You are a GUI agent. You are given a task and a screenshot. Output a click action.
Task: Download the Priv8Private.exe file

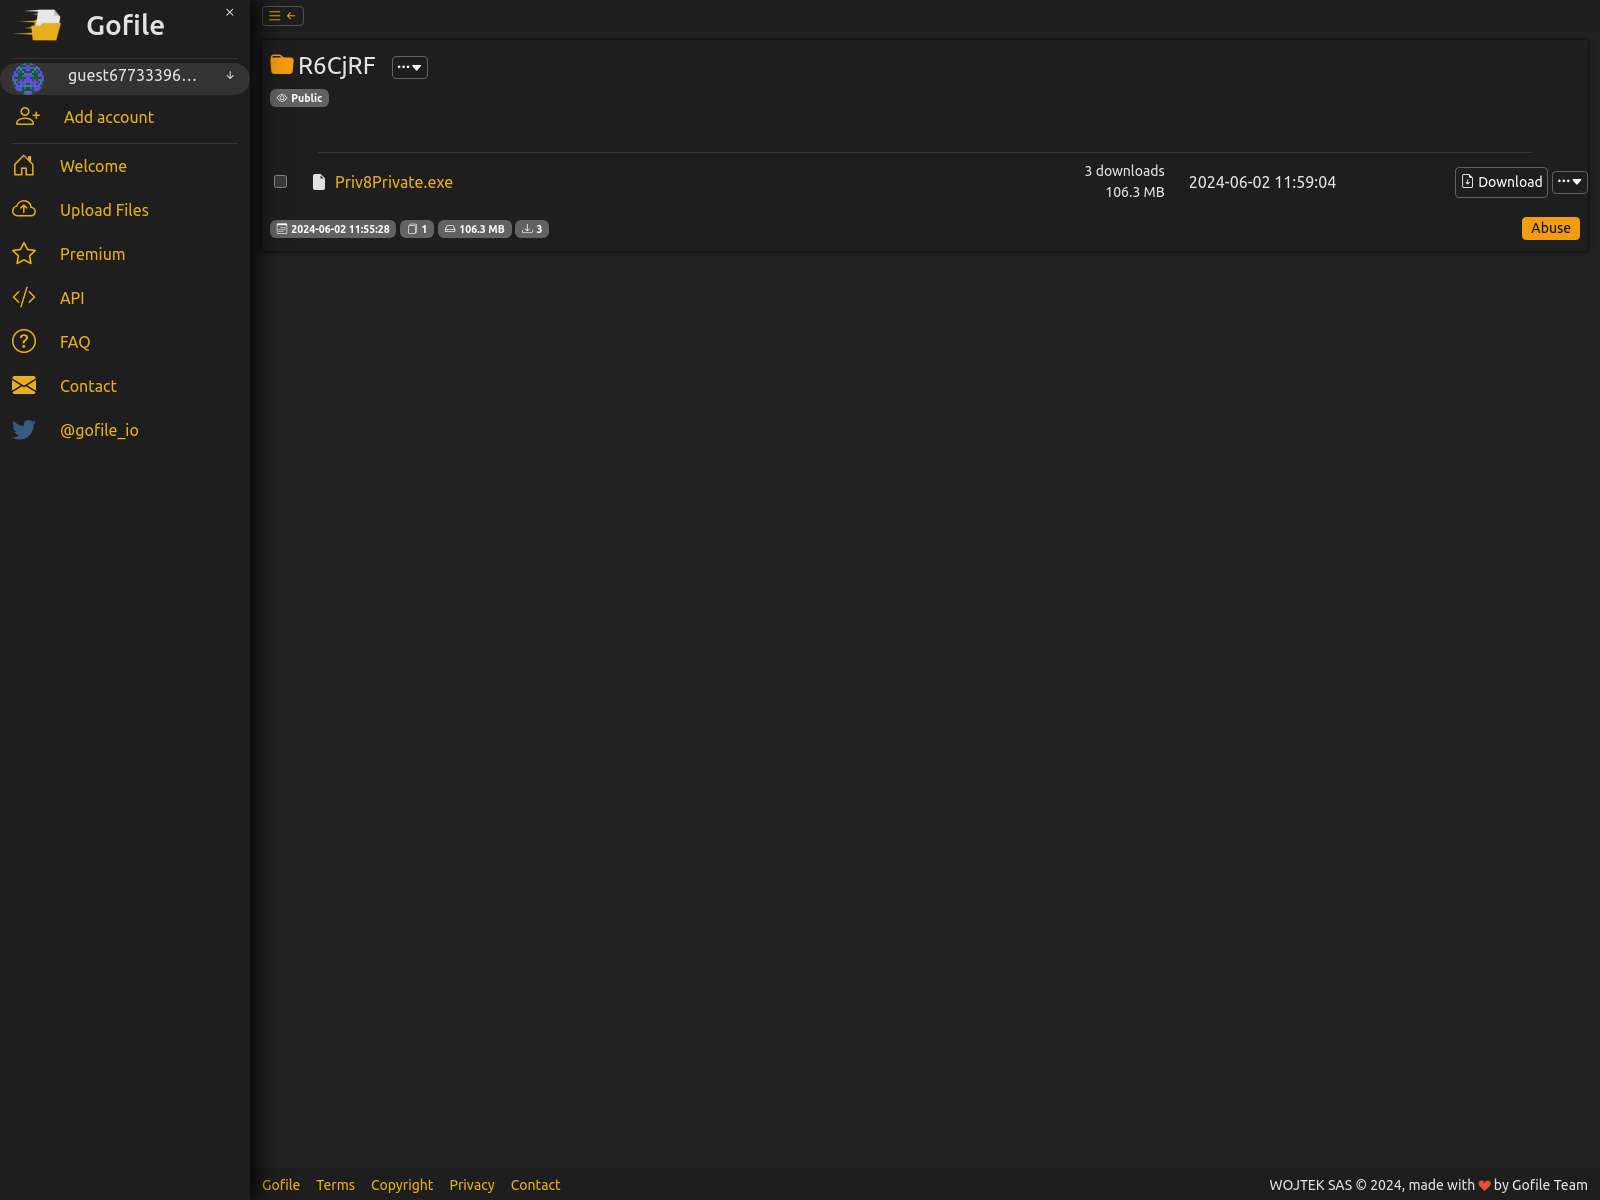1501,182
